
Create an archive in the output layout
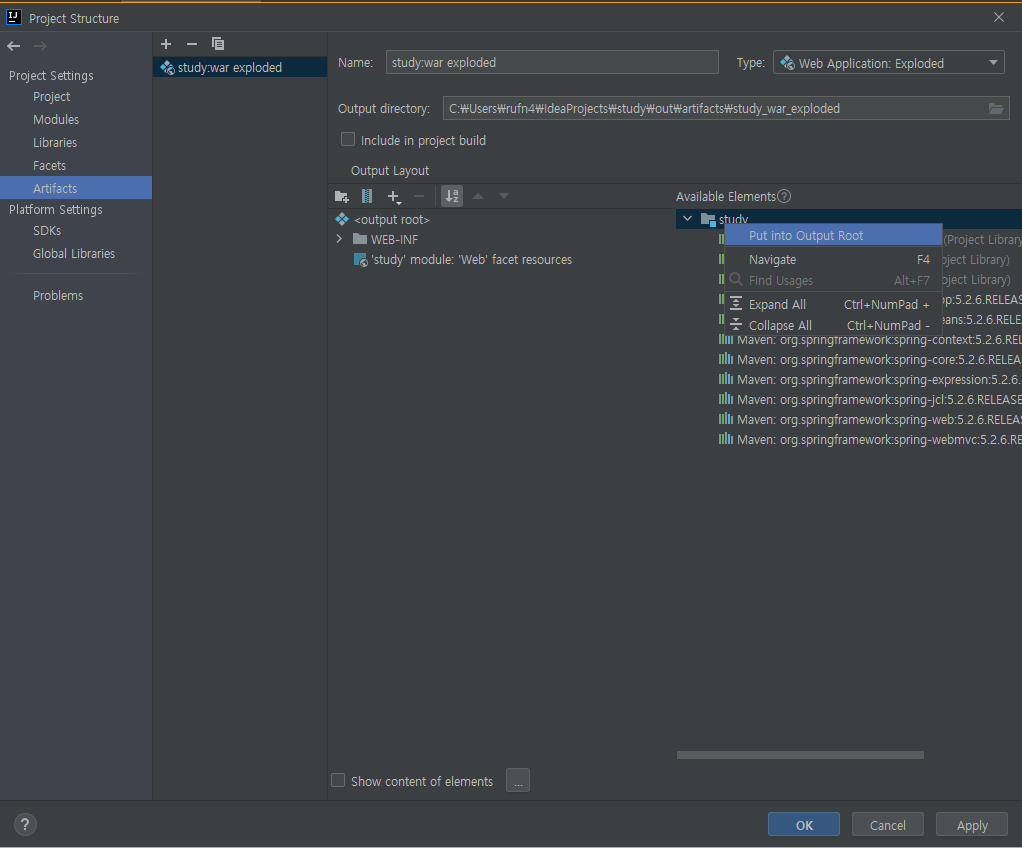367,196
